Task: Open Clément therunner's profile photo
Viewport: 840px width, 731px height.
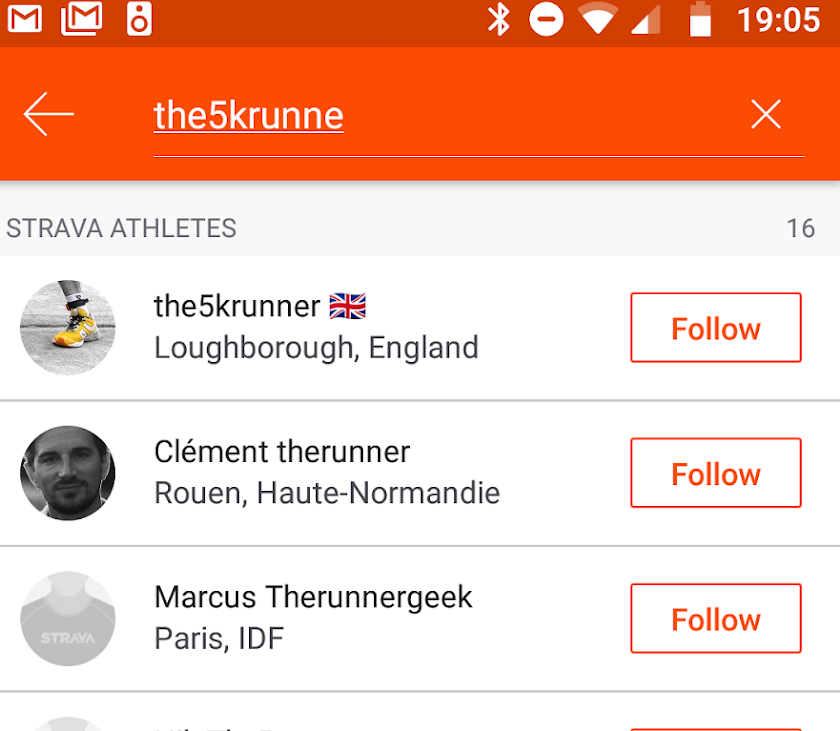Action: (68, 473)
